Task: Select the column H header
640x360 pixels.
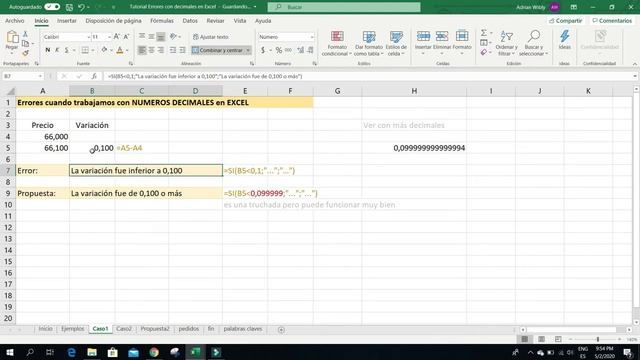Action: coord(414,91)
